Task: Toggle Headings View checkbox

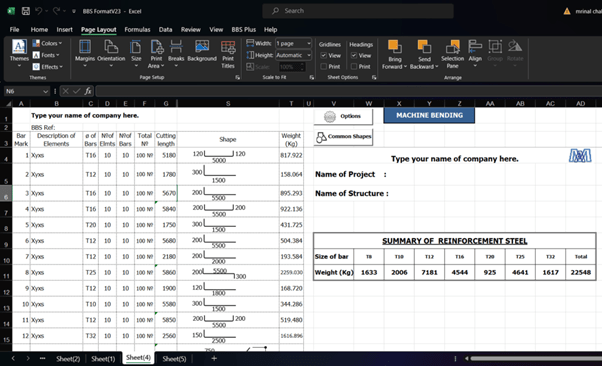Action: coord(354,55)
